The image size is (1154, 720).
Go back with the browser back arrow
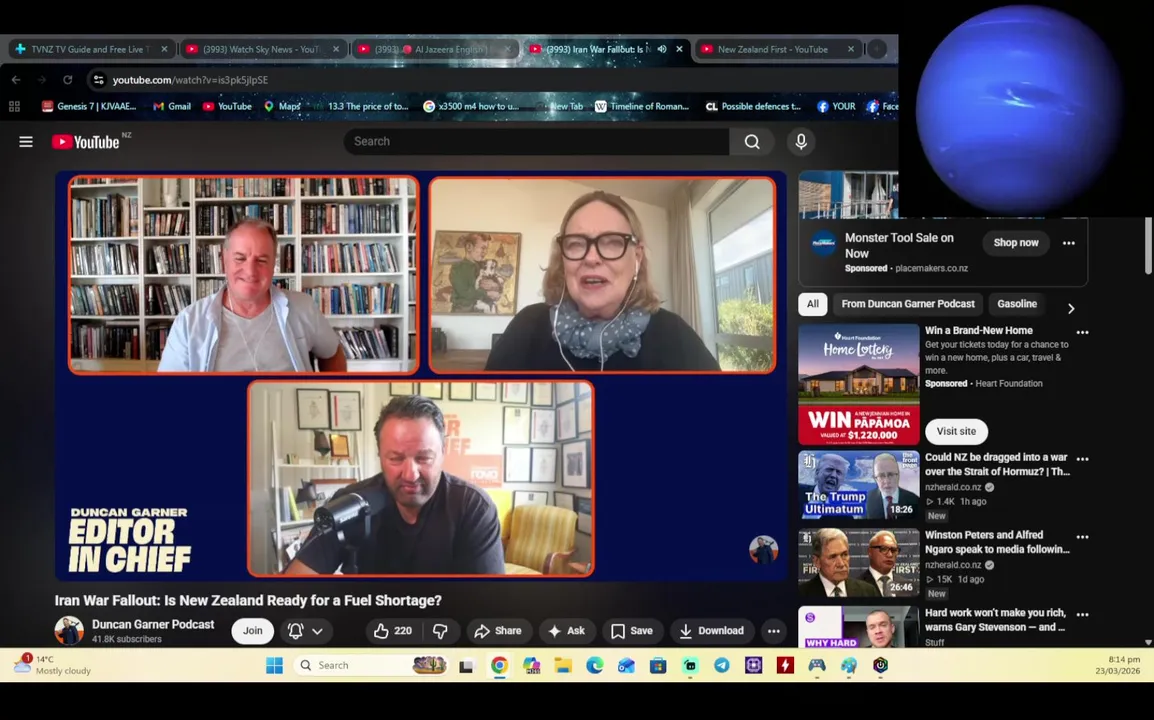tap(16, 80)
